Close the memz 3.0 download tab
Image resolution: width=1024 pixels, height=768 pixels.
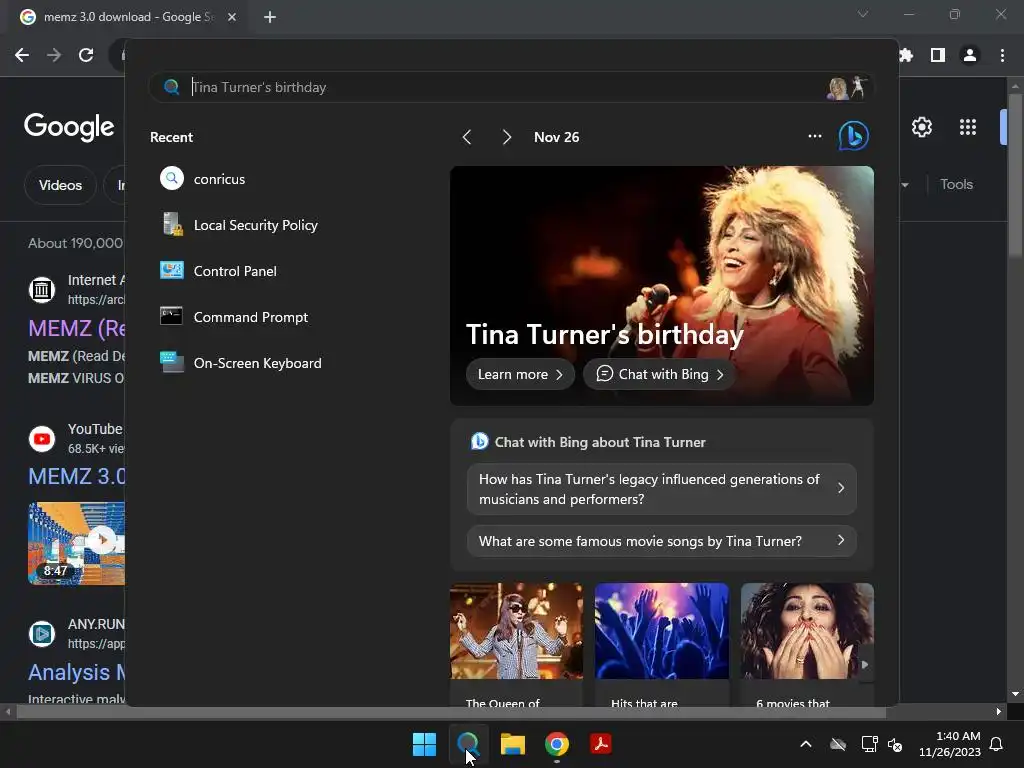click(x=232, y=17)
